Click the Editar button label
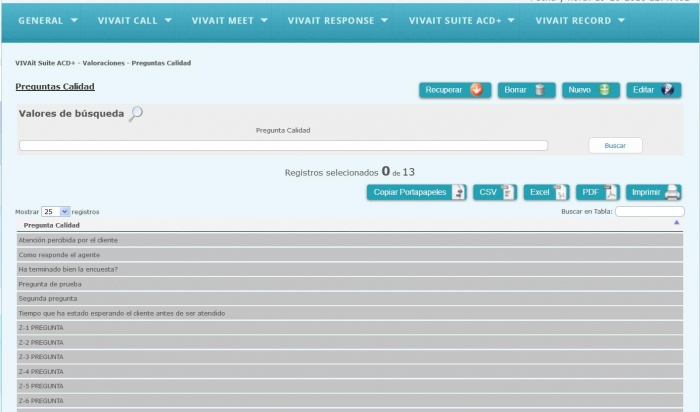Viewport: 700px width, 412px height. tap(643, 90)
